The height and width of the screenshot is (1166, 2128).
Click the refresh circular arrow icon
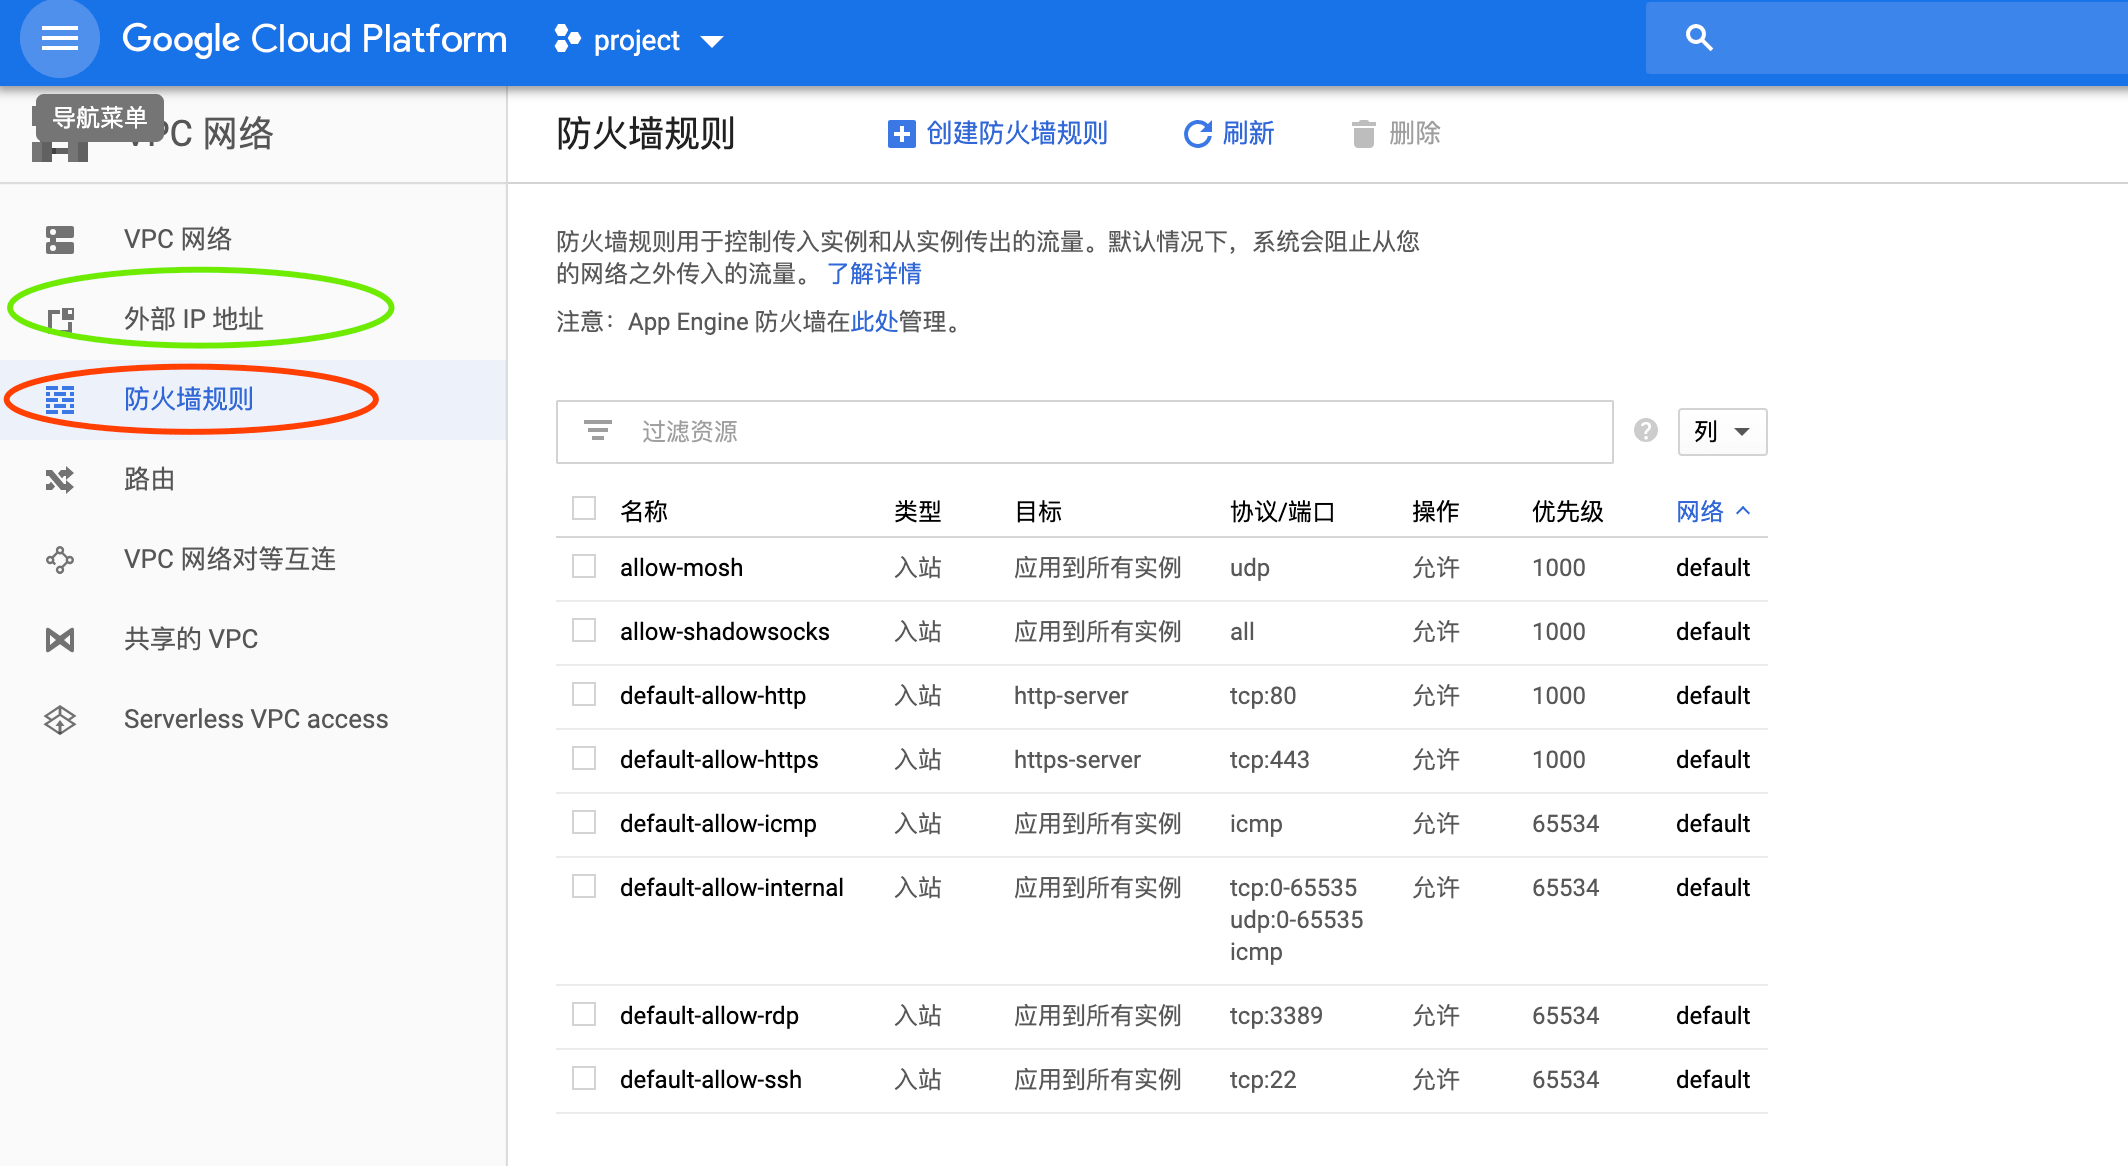(x=1197, y=134)
